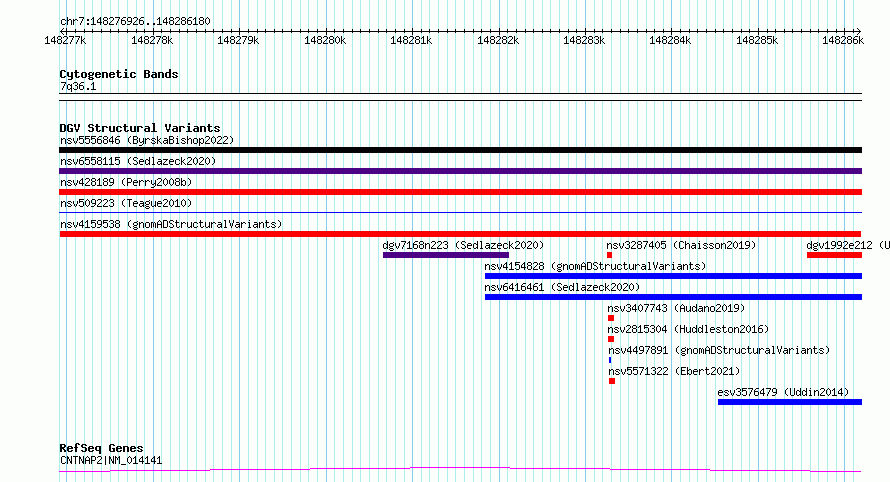This screenshot has height=482, width=890.
Task: Select the red nsv428189 variant bar
Action: (x=460, y=192)
